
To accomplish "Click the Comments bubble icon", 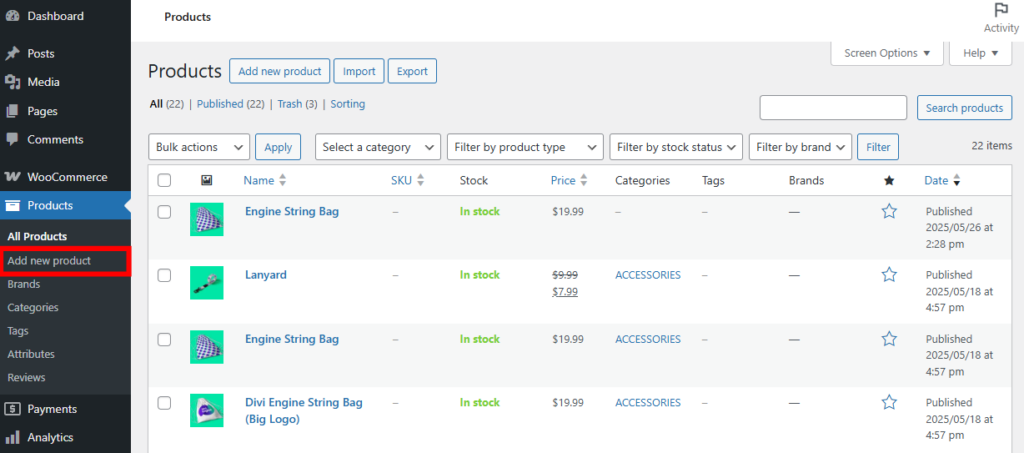I will (x=13, y=139).
